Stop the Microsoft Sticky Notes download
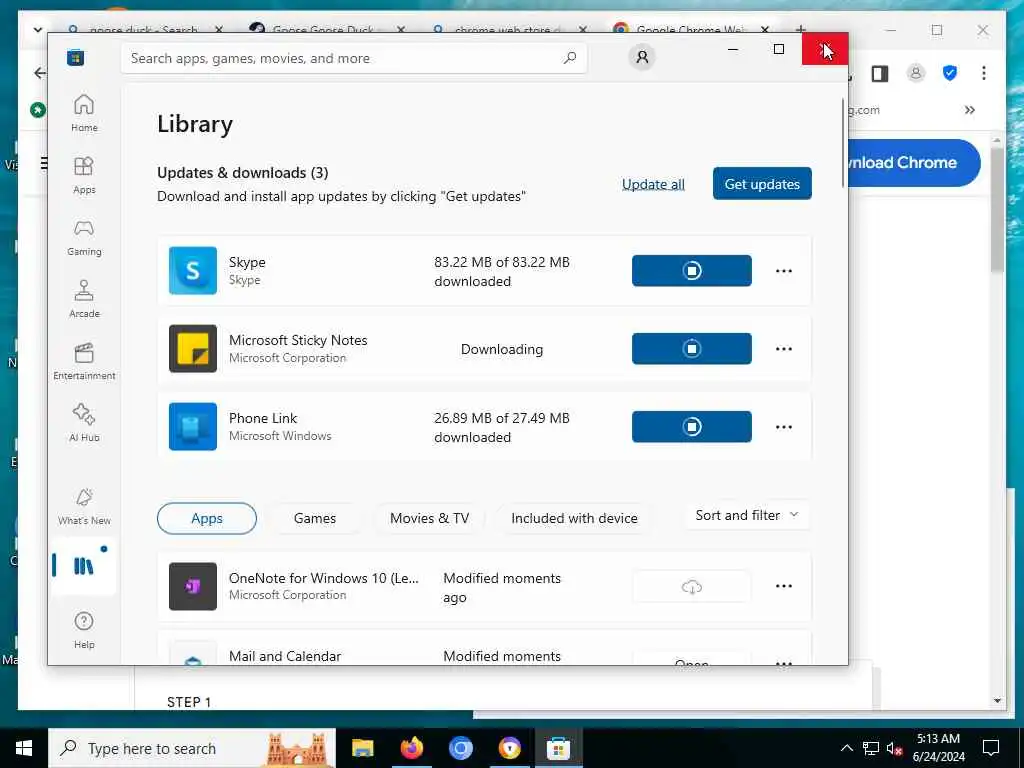Screen dimensions: 1024x768 (692, 349)
